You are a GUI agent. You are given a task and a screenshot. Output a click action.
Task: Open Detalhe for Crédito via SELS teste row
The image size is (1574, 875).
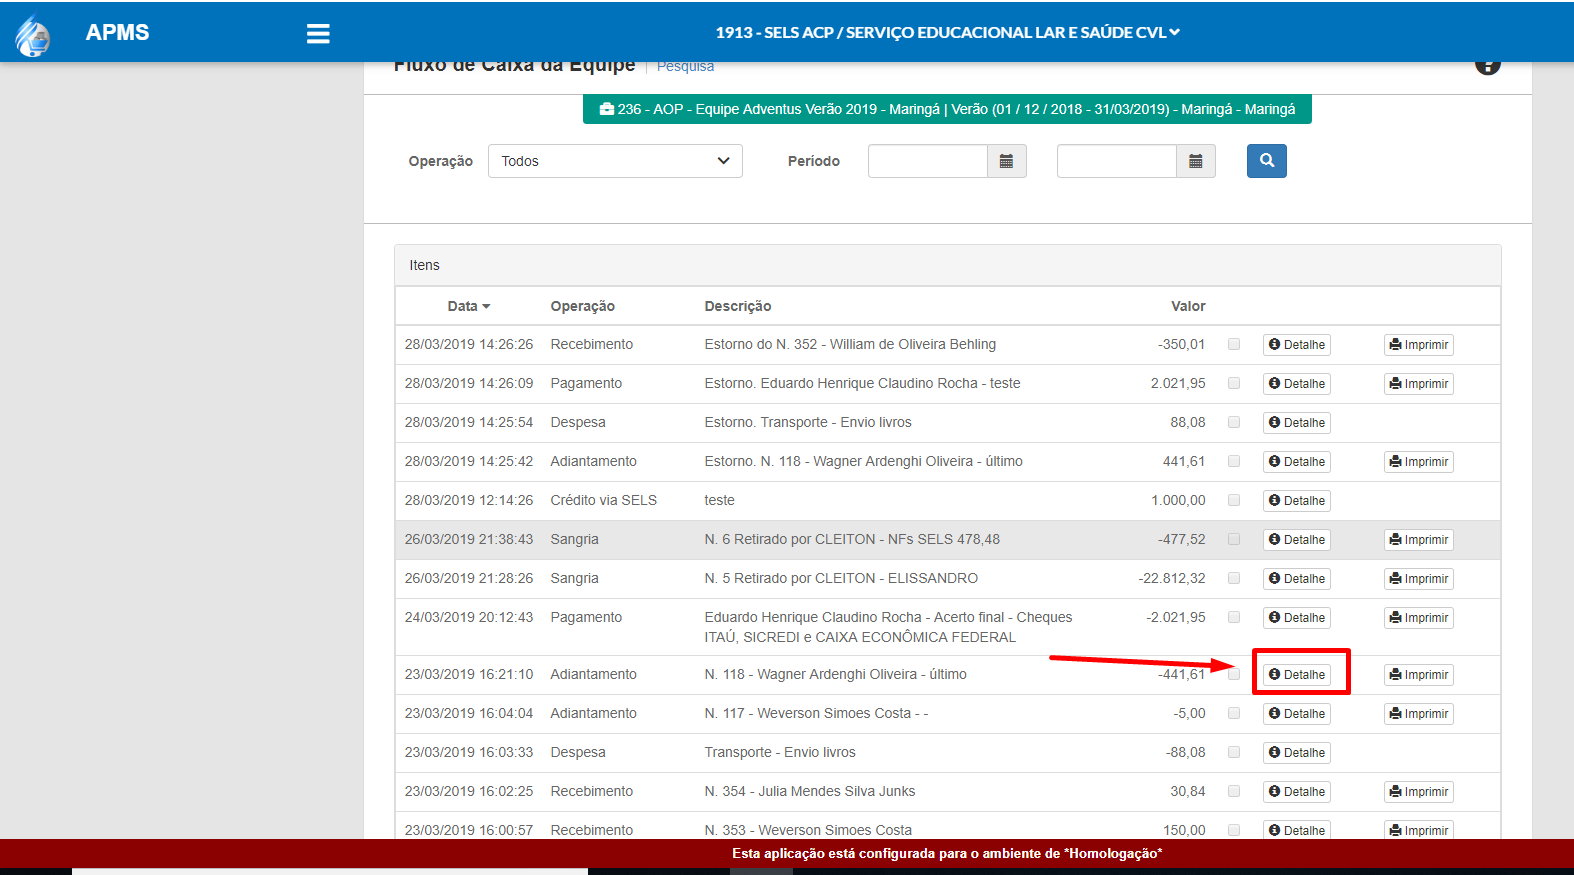(x=1297, y=501)
